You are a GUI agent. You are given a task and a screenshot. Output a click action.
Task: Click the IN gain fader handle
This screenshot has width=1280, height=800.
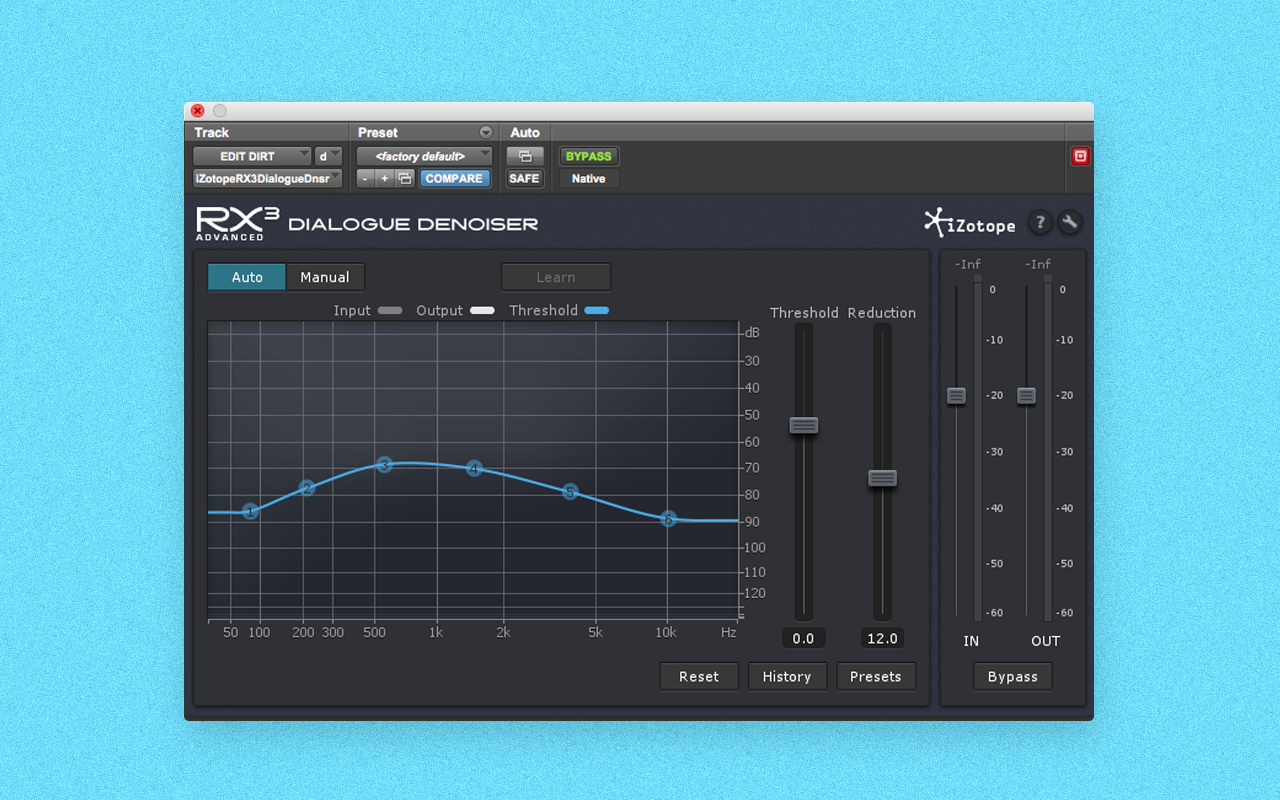956,395
